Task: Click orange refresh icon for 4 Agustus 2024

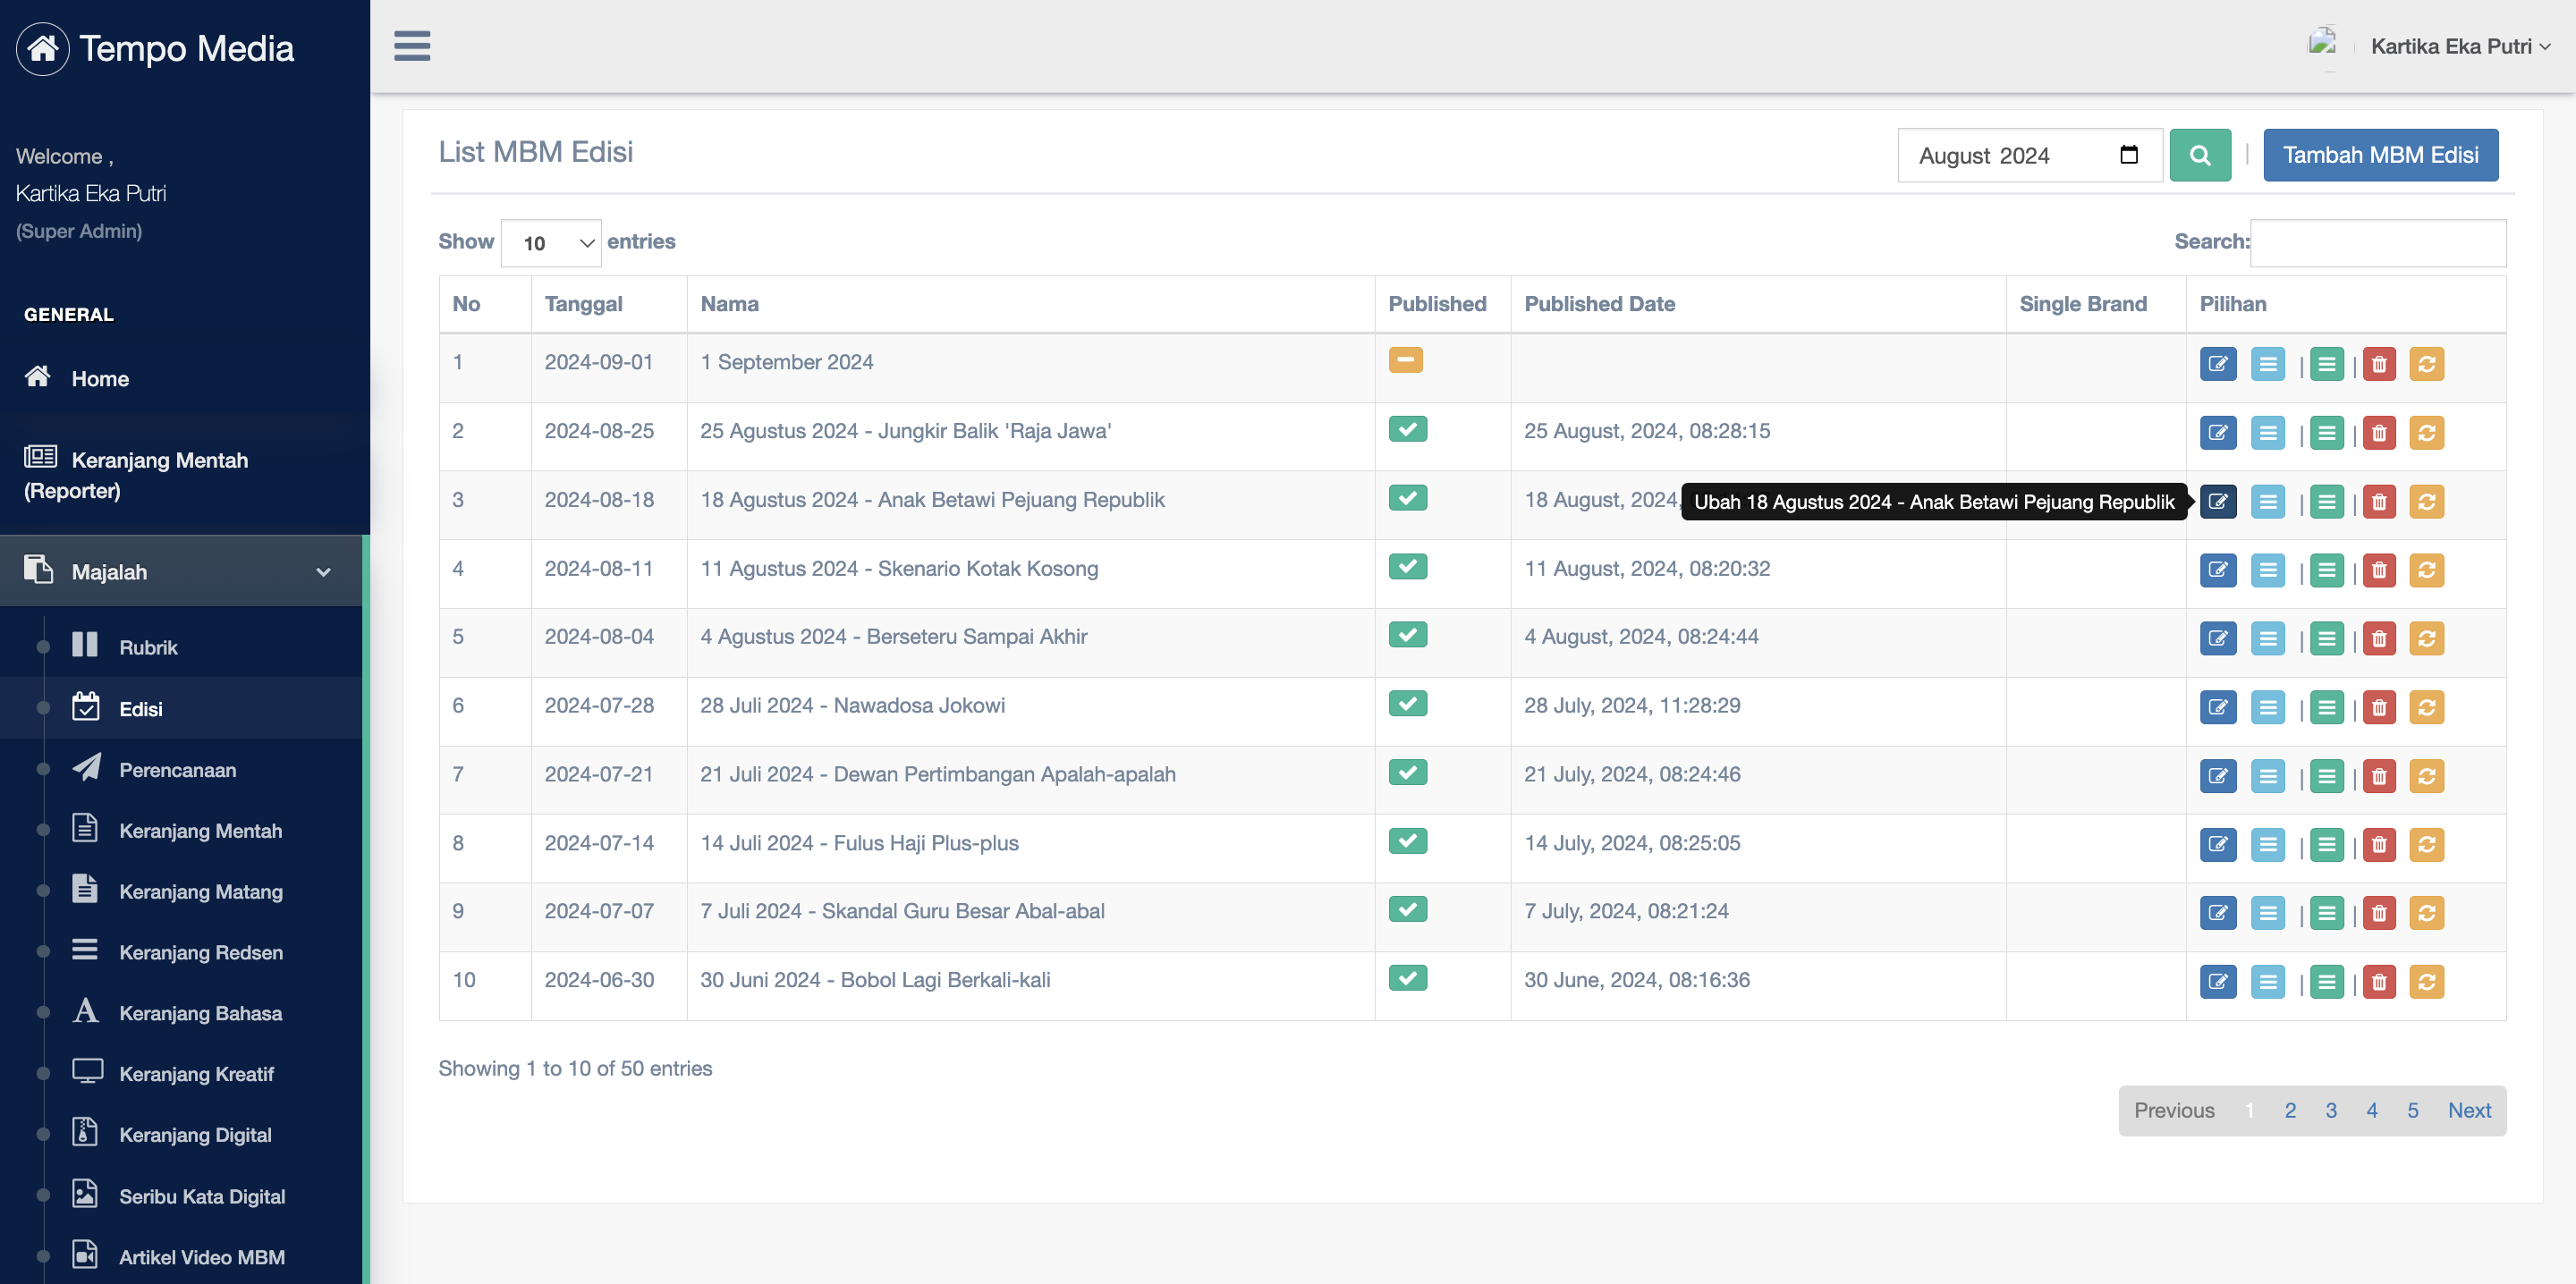Action: 2425,638
